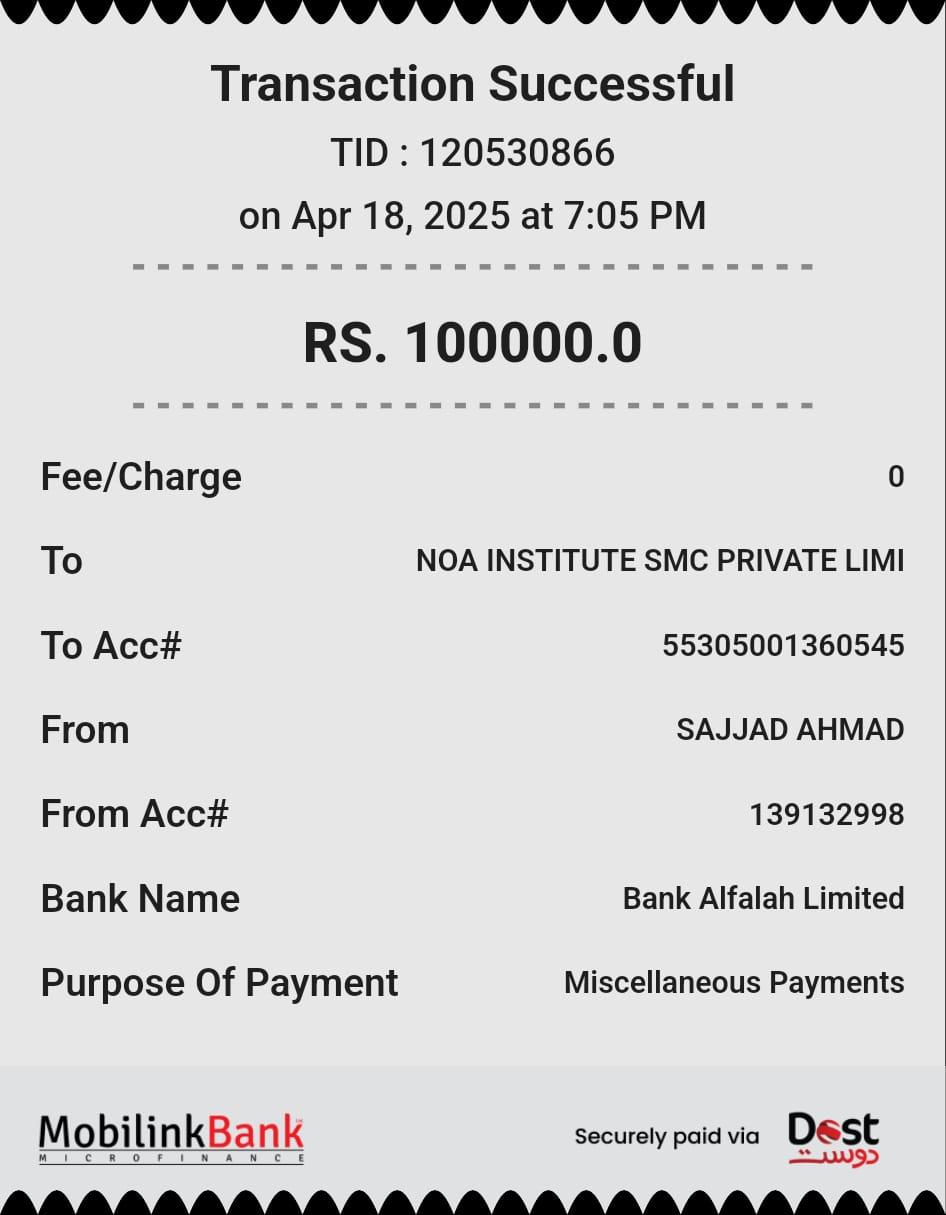
Task: Click the Transaction Successful heading
Action: (472, 84)
